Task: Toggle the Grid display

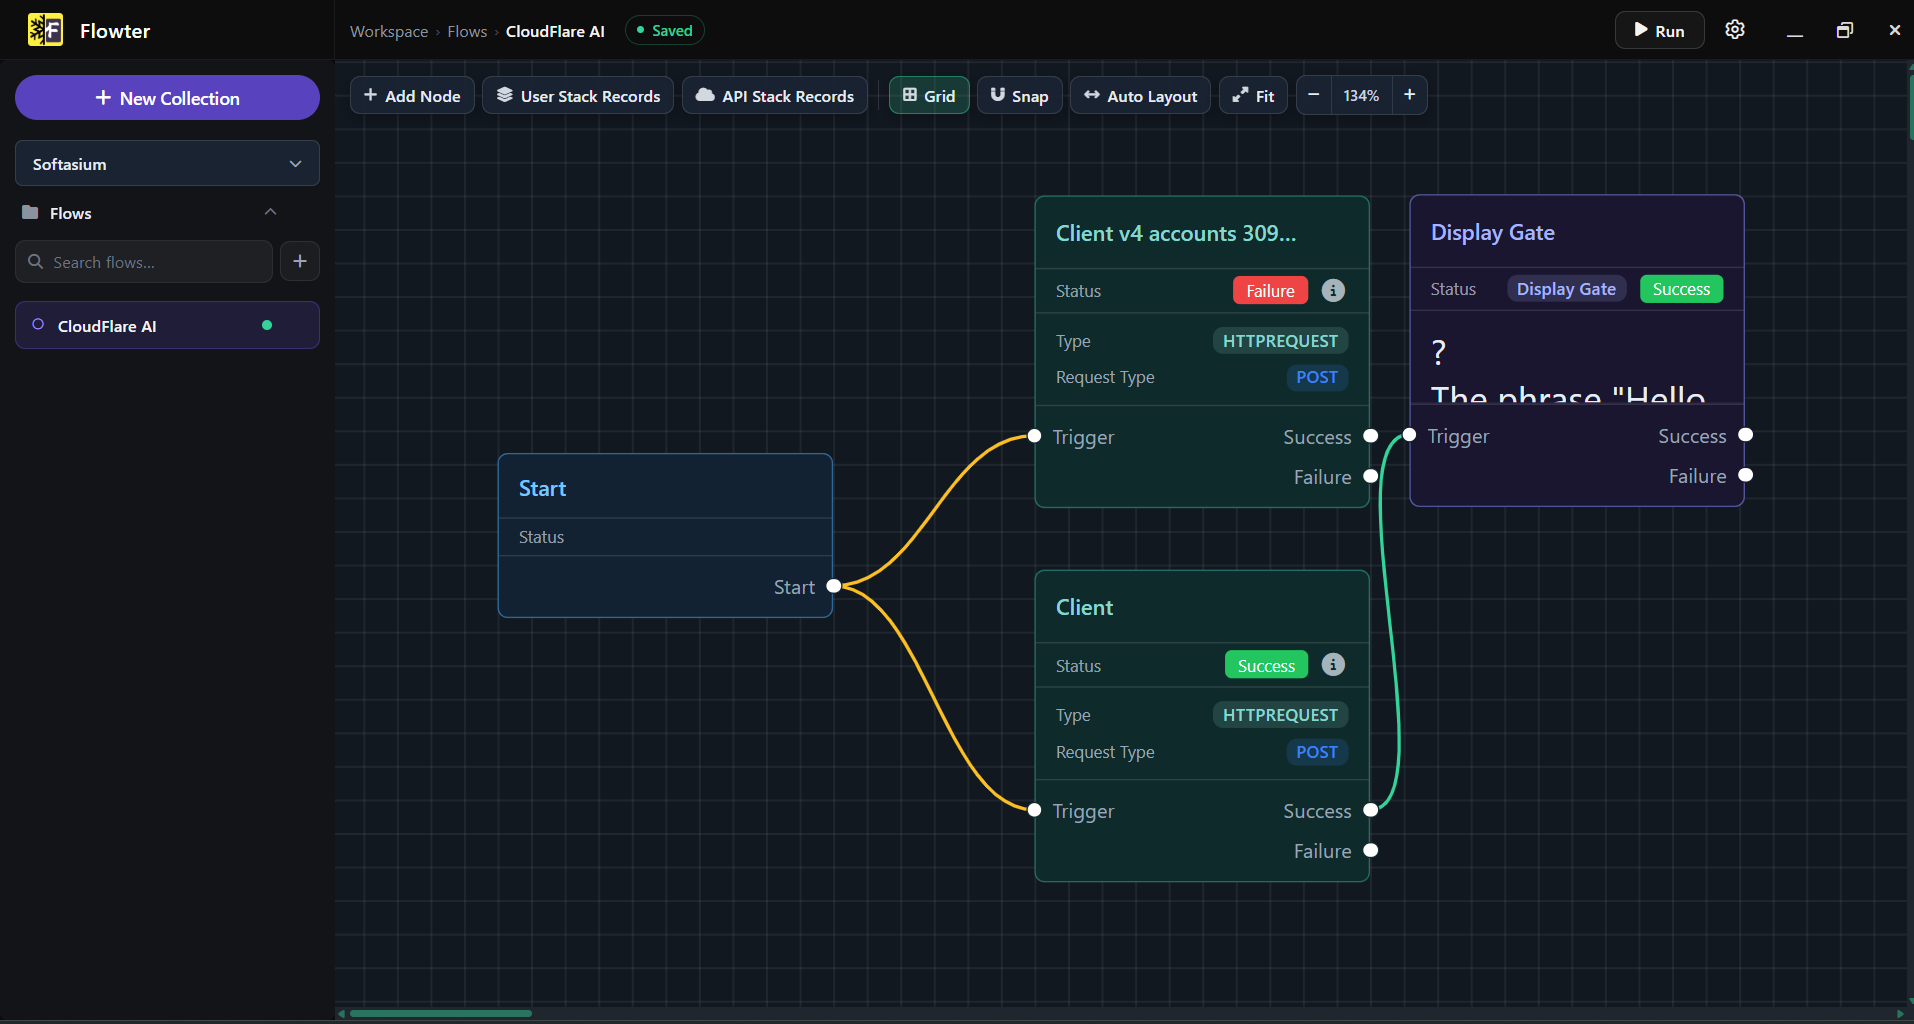Action: pos(929,95)
